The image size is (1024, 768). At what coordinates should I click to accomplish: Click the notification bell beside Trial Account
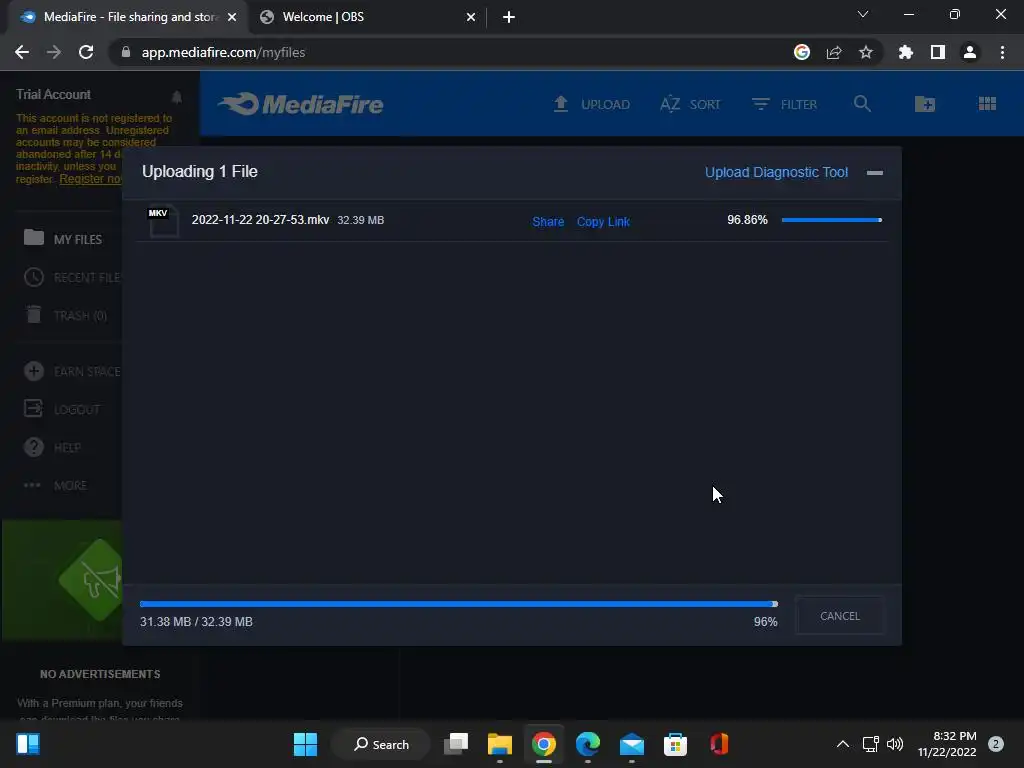tap(176, 97)
